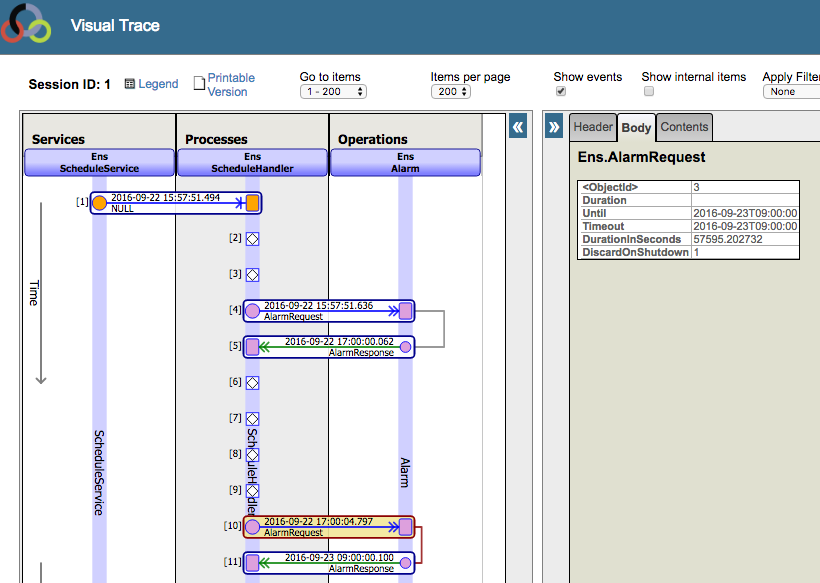
Task: Click the purple circle on message 4 AlarmRequest
Action: coord(252,311)
